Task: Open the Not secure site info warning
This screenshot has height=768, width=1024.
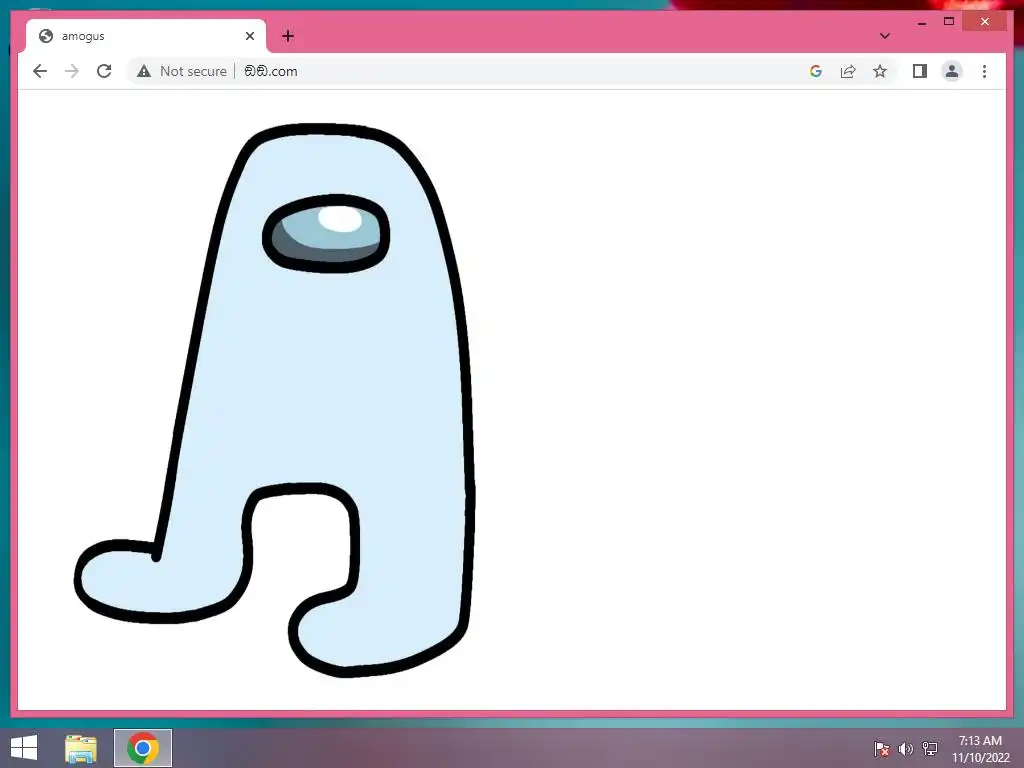Action: tap(182, 71)
